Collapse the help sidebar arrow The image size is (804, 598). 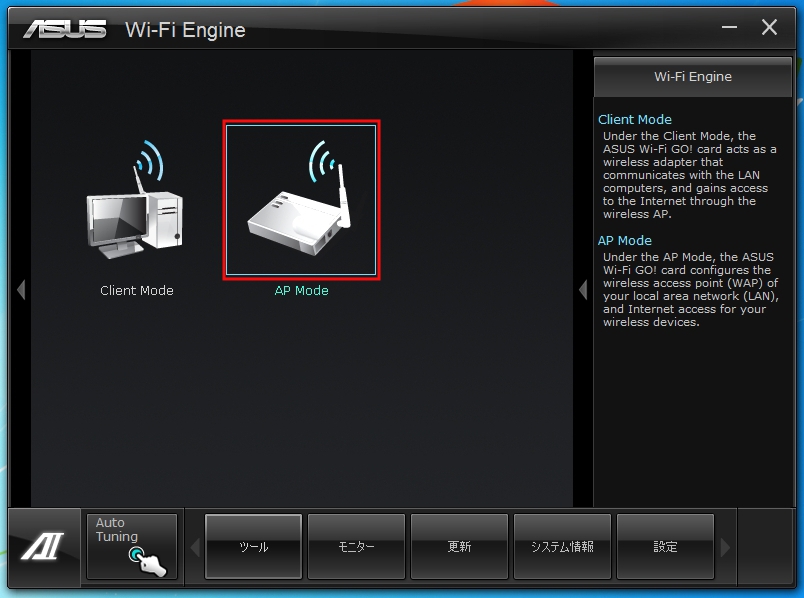(x=583, y=290)
